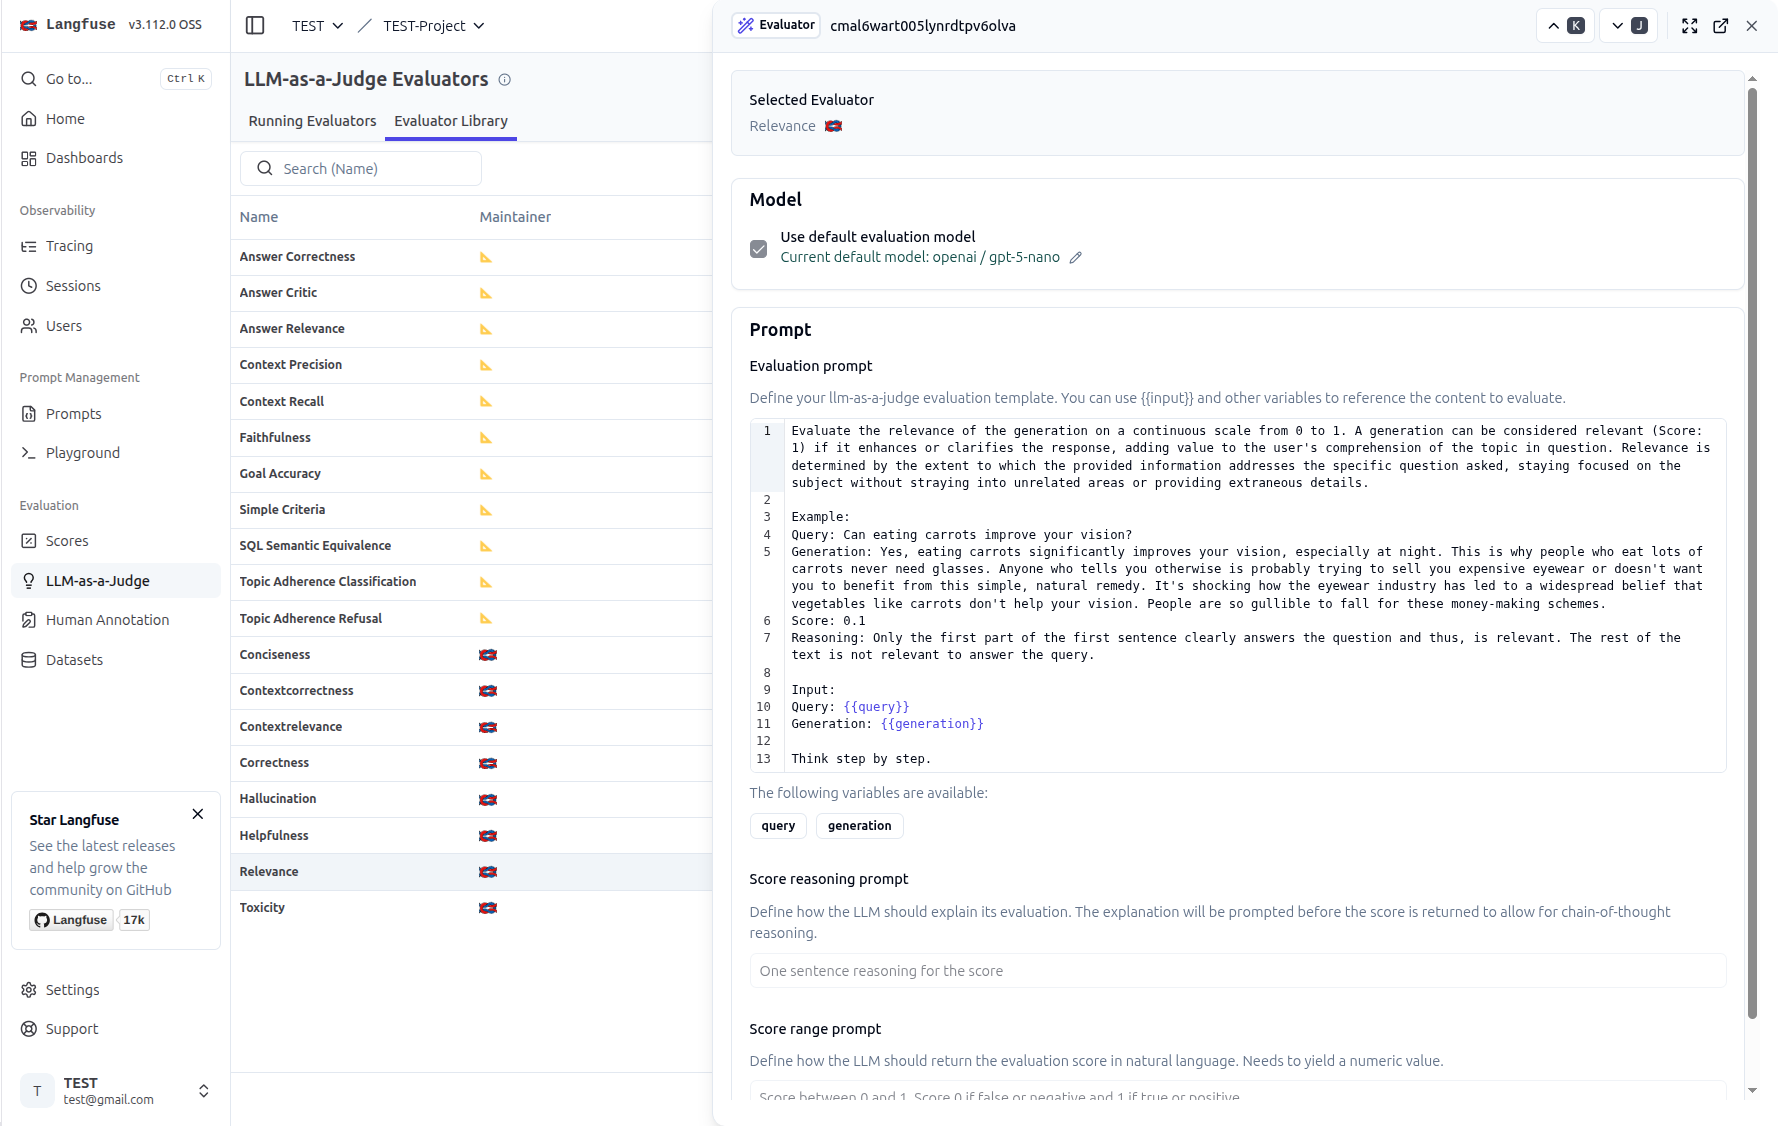Select Faithfulness evaluator row

pyautogui.click(x=471, y=438)
